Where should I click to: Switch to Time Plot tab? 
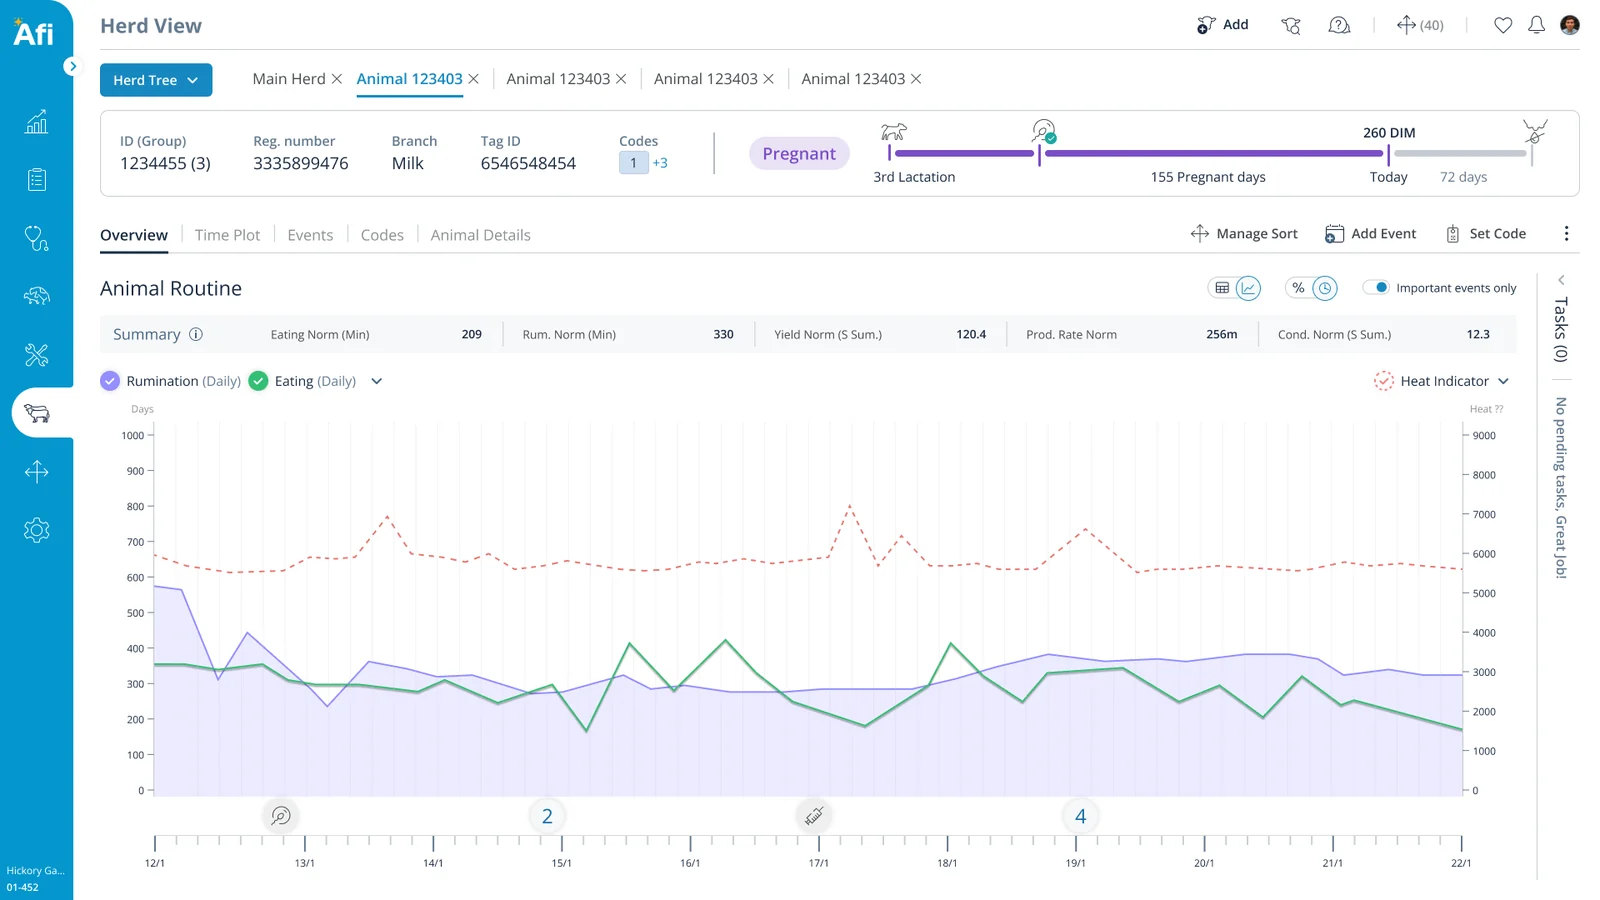point(227,235)
